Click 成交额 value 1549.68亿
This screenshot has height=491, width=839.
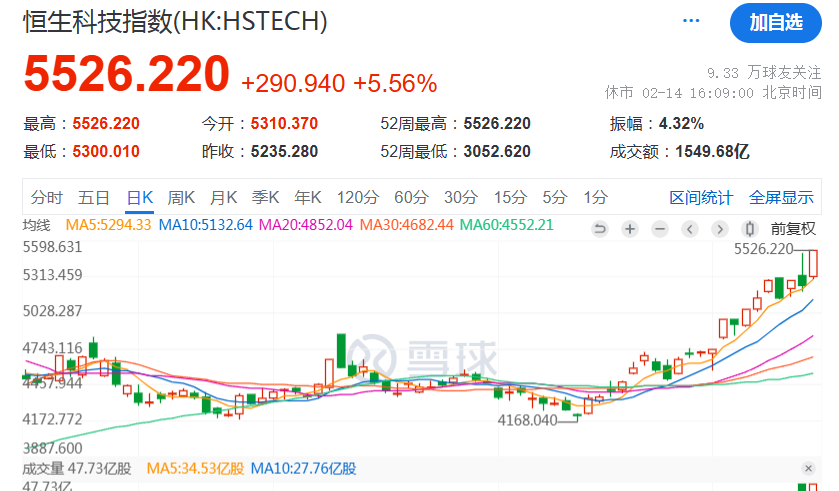point(712,151)
